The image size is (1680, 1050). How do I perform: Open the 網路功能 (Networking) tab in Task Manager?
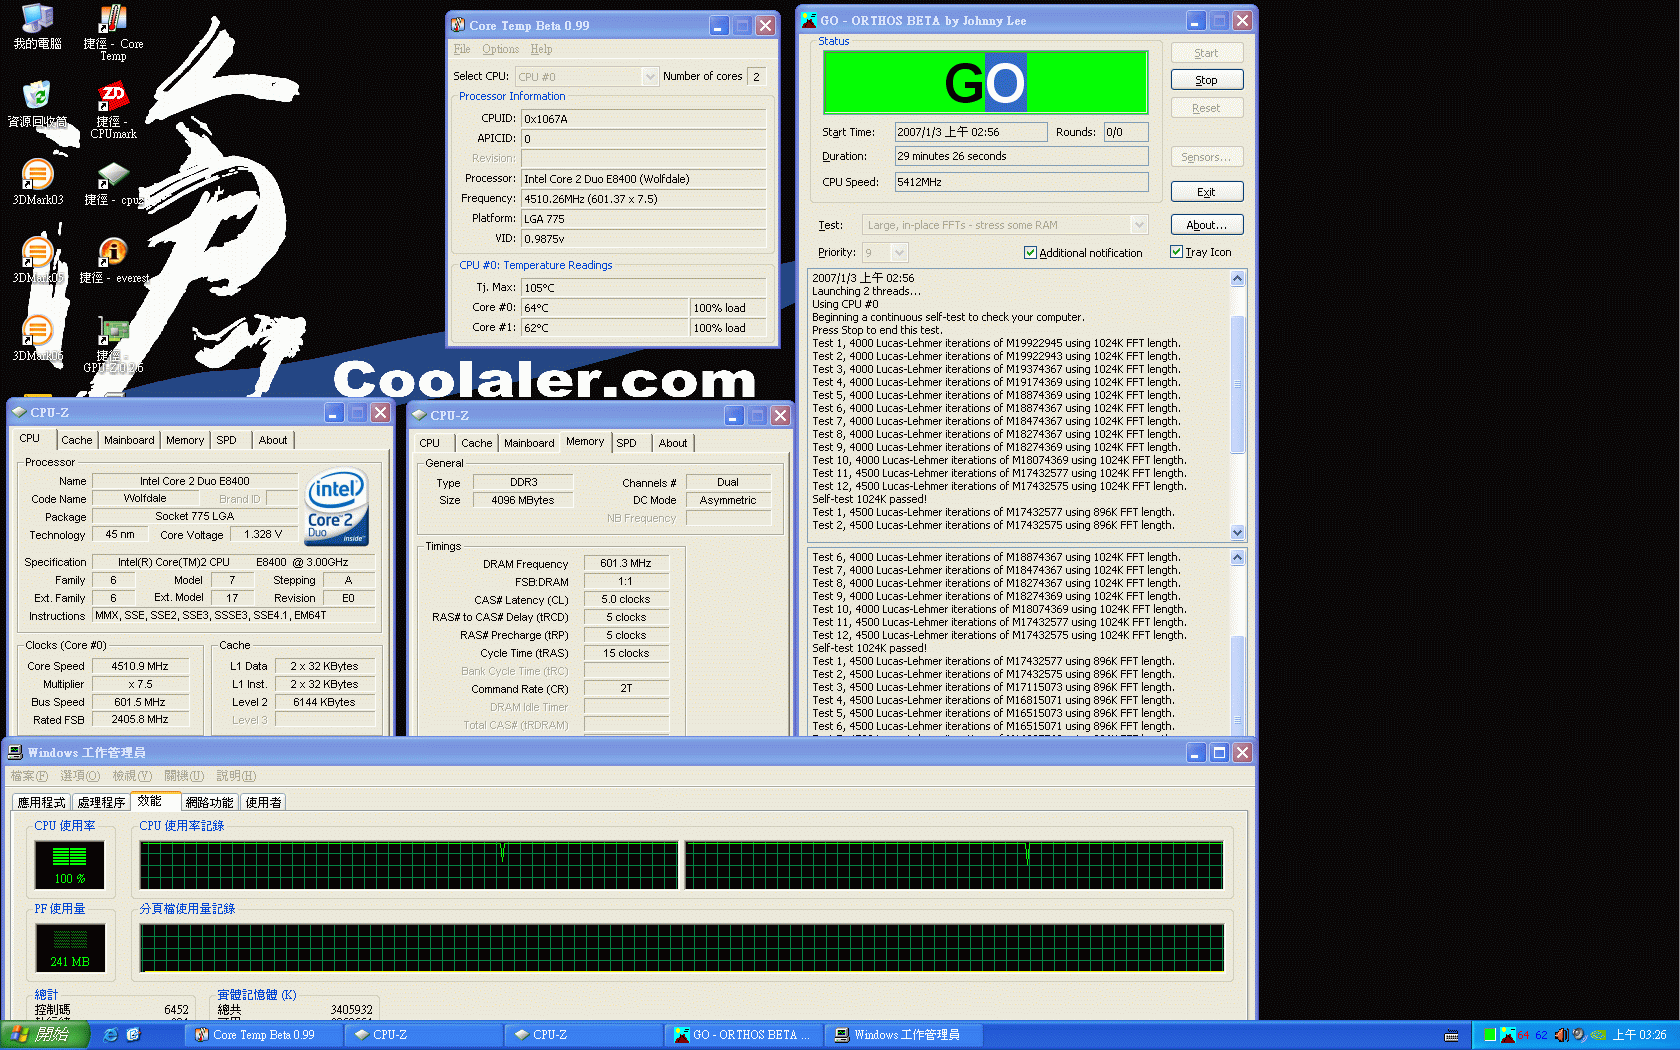pos(209,802)
